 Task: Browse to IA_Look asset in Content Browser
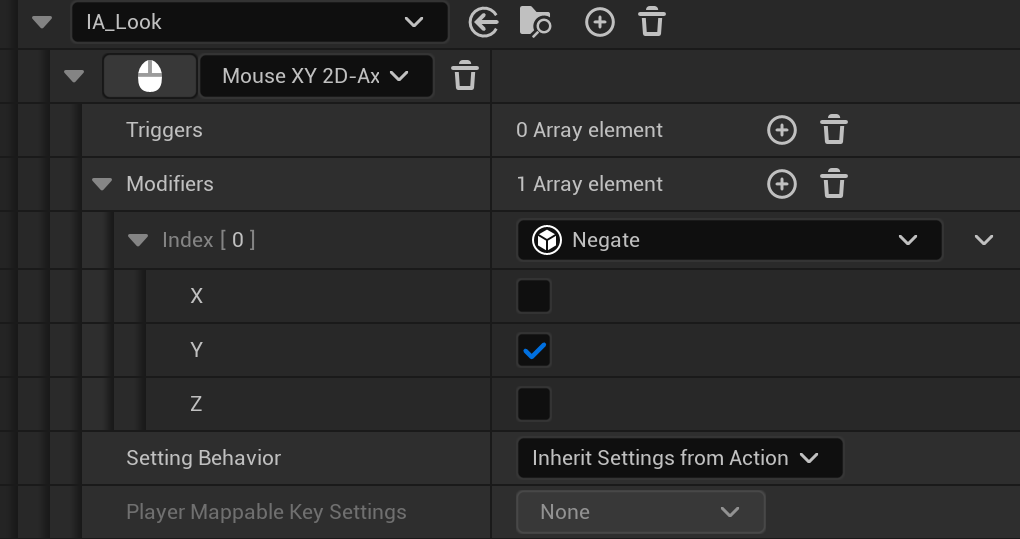535,22
